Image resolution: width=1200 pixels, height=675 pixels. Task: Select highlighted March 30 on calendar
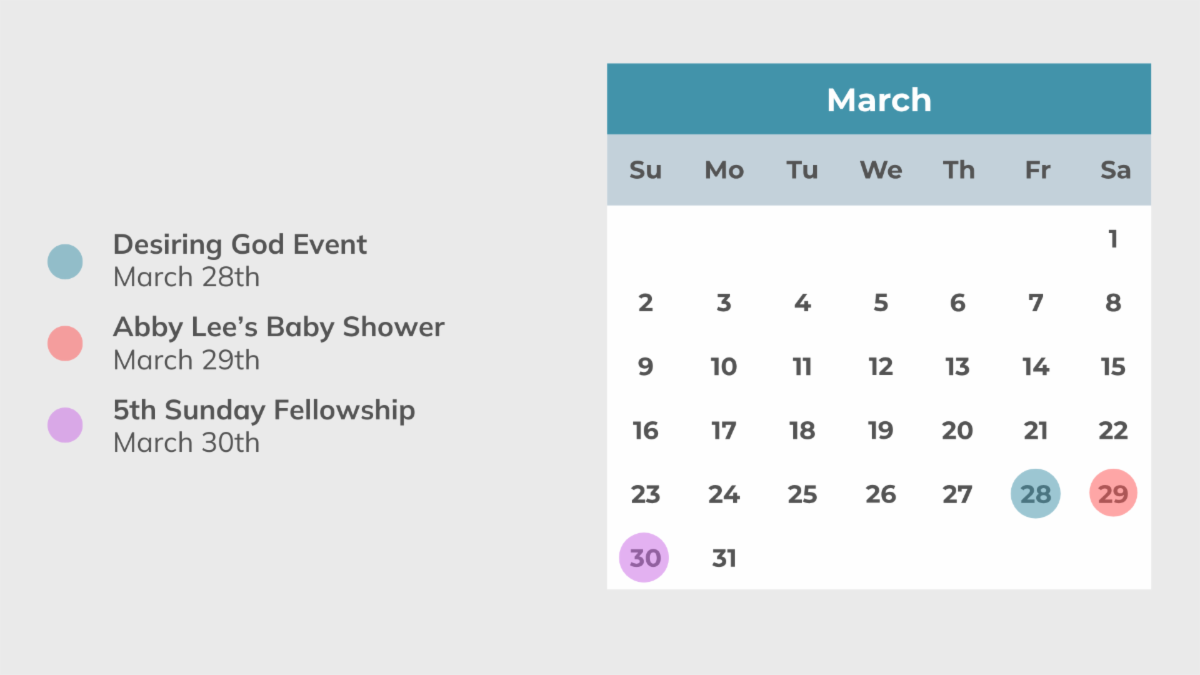click(645, 558)
